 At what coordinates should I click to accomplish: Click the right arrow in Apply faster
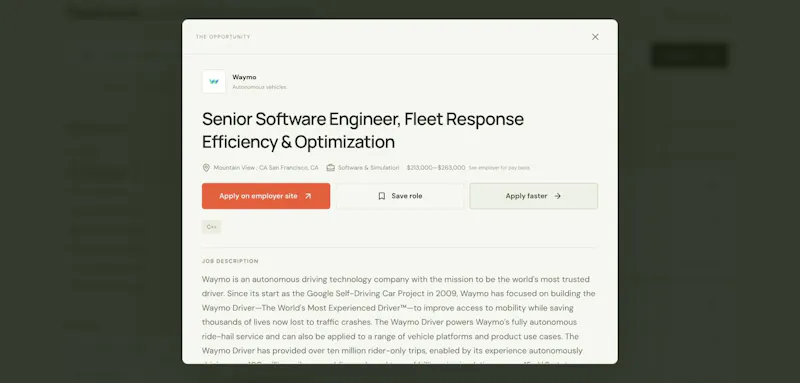(557, 196)
